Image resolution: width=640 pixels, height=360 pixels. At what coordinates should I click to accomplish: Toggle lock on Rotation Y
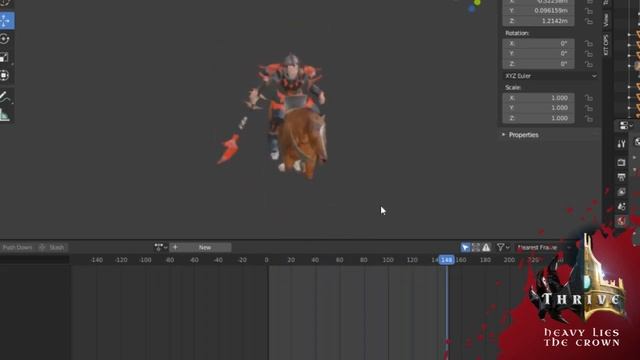(589, 53)
